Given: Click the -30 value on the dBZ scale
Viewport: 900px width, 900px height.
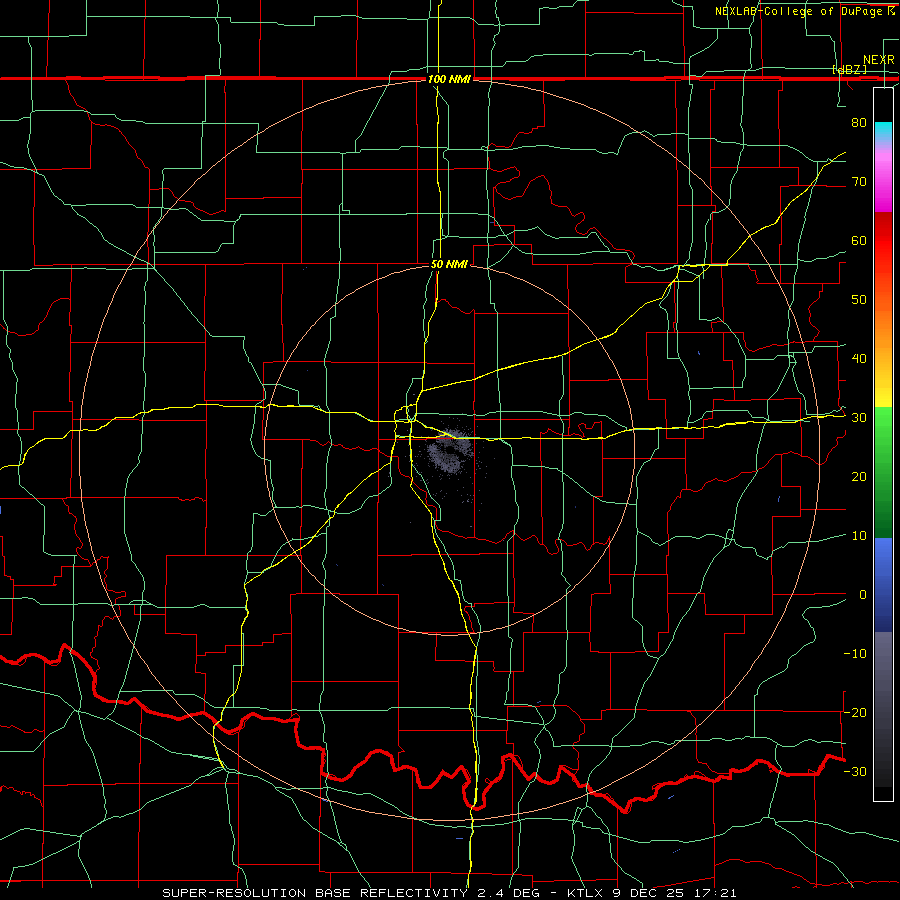Looking at the screenshot, I should (855, 771).
